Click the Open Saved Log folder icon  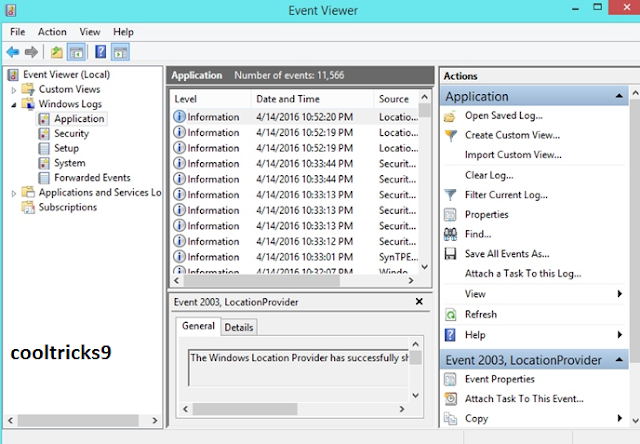coord(450,116)
